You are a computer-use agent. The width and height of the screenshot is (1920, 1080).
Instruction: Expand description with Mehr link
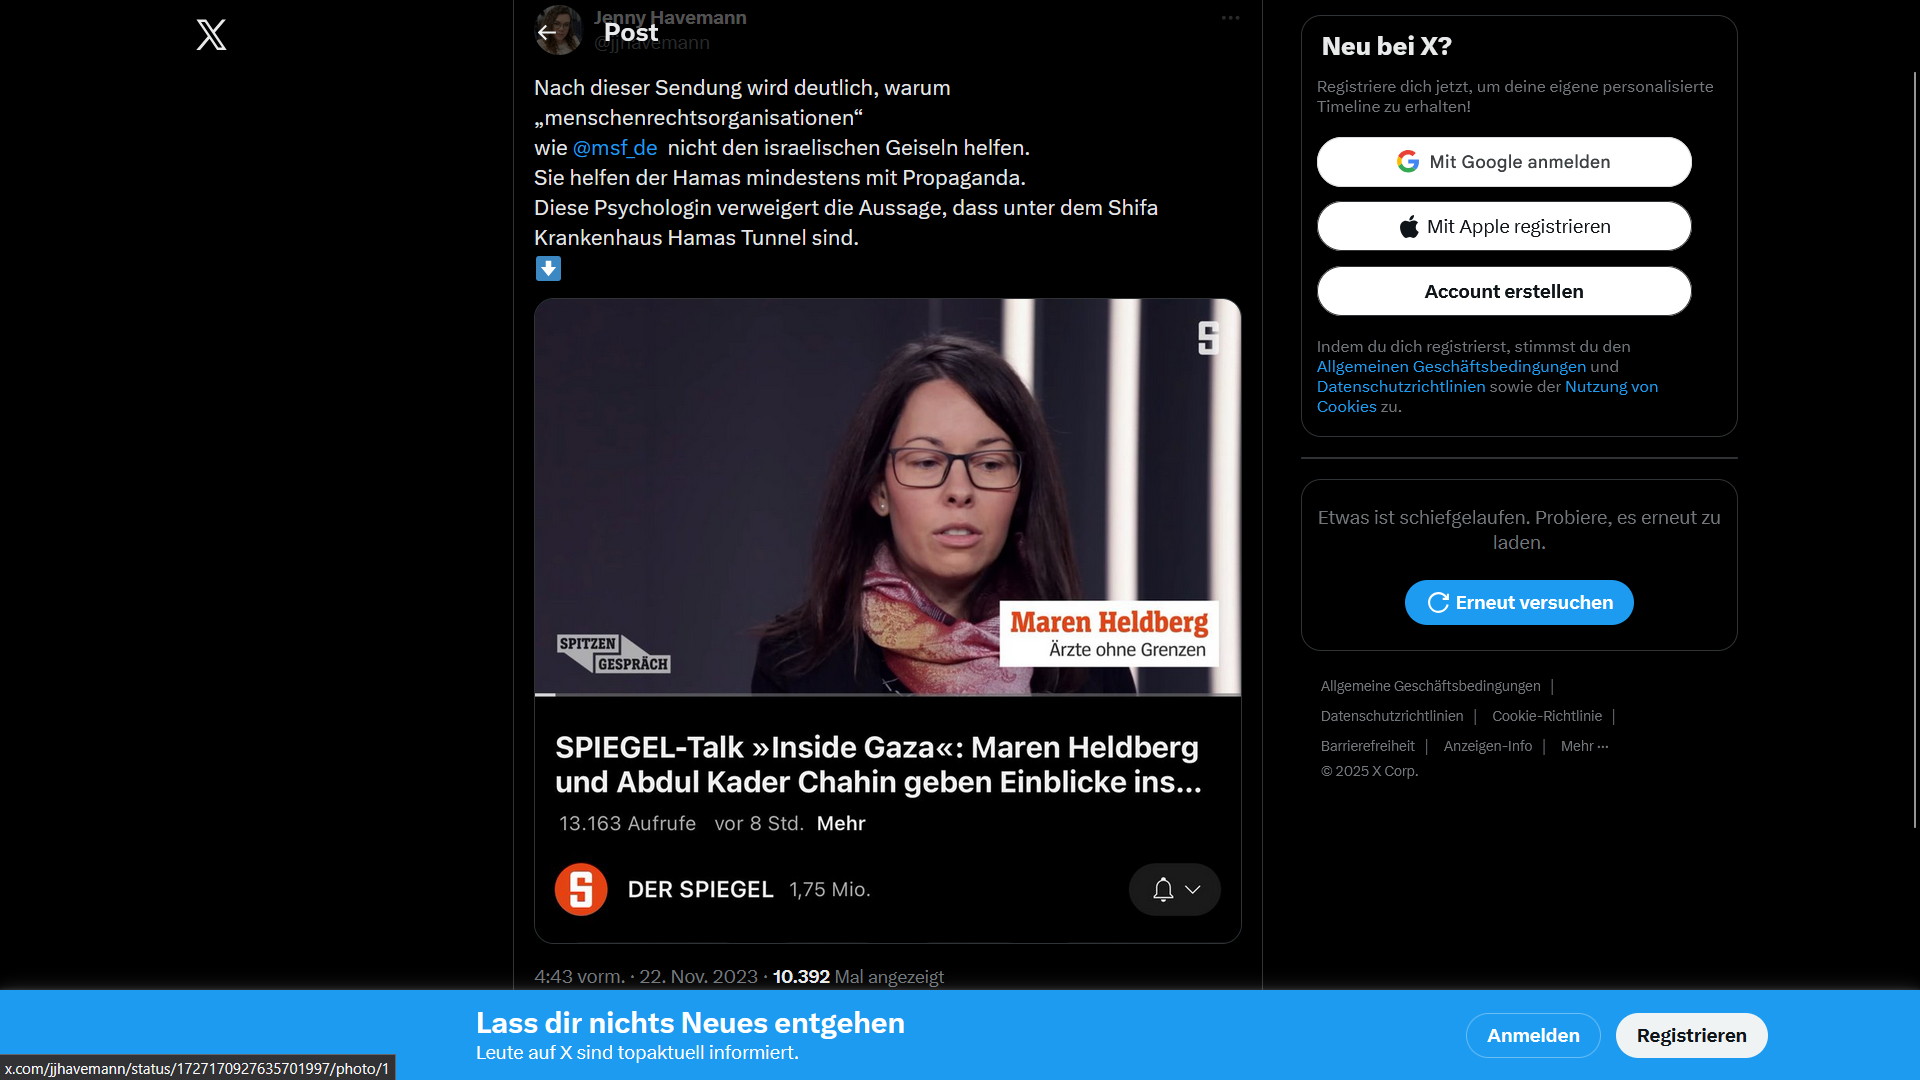[x=841, y=823]
